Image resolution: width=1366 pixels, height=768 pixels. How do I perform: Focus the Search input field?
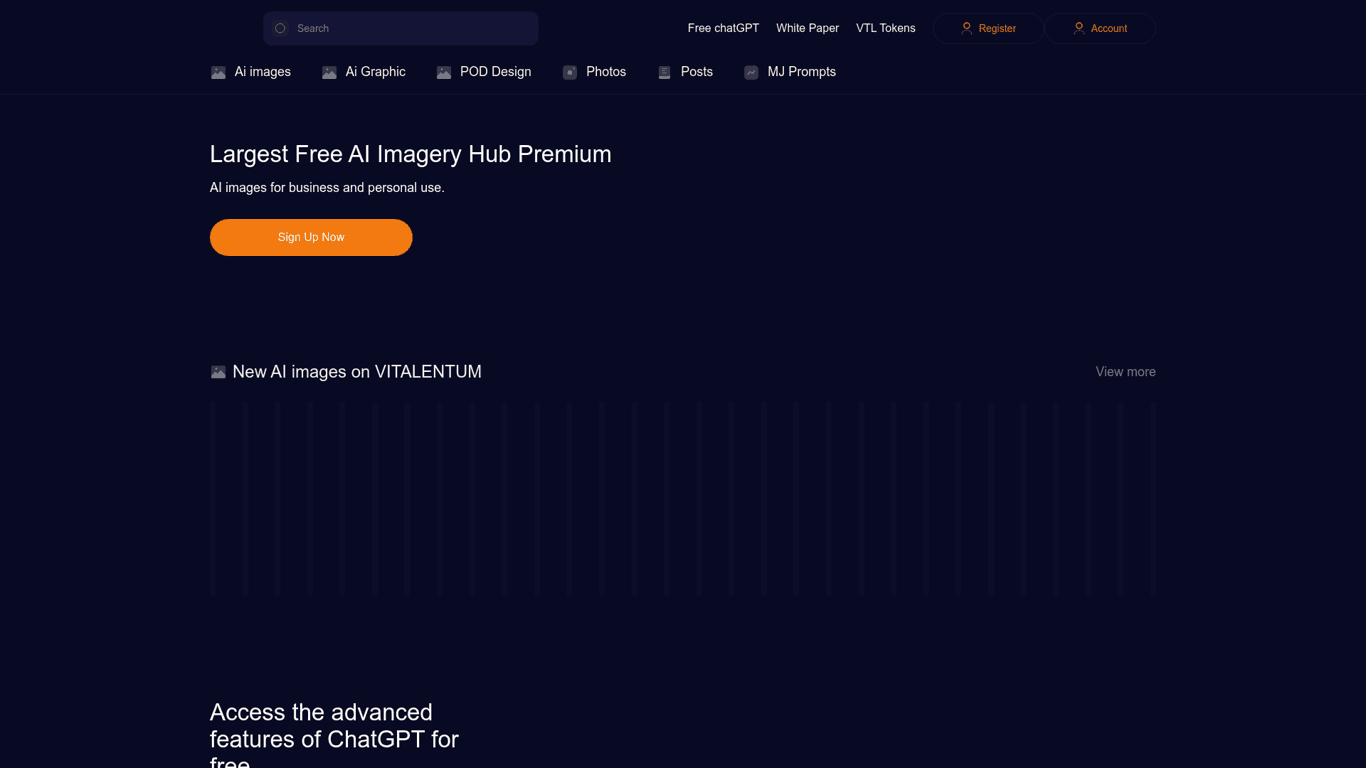pyautogui.click(x=410, y=29)
